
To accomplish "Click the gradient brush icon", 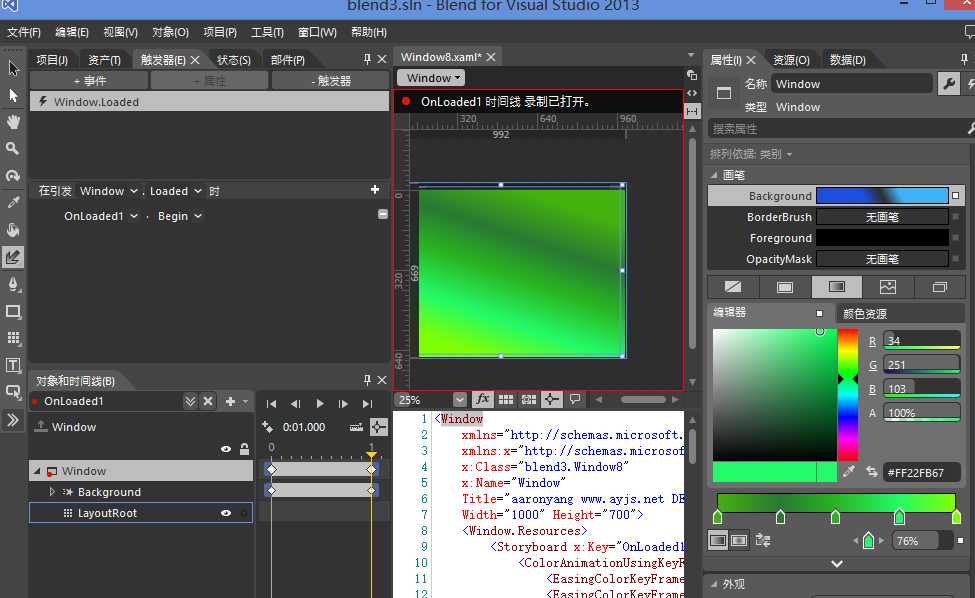I will [x=836, y=287].
